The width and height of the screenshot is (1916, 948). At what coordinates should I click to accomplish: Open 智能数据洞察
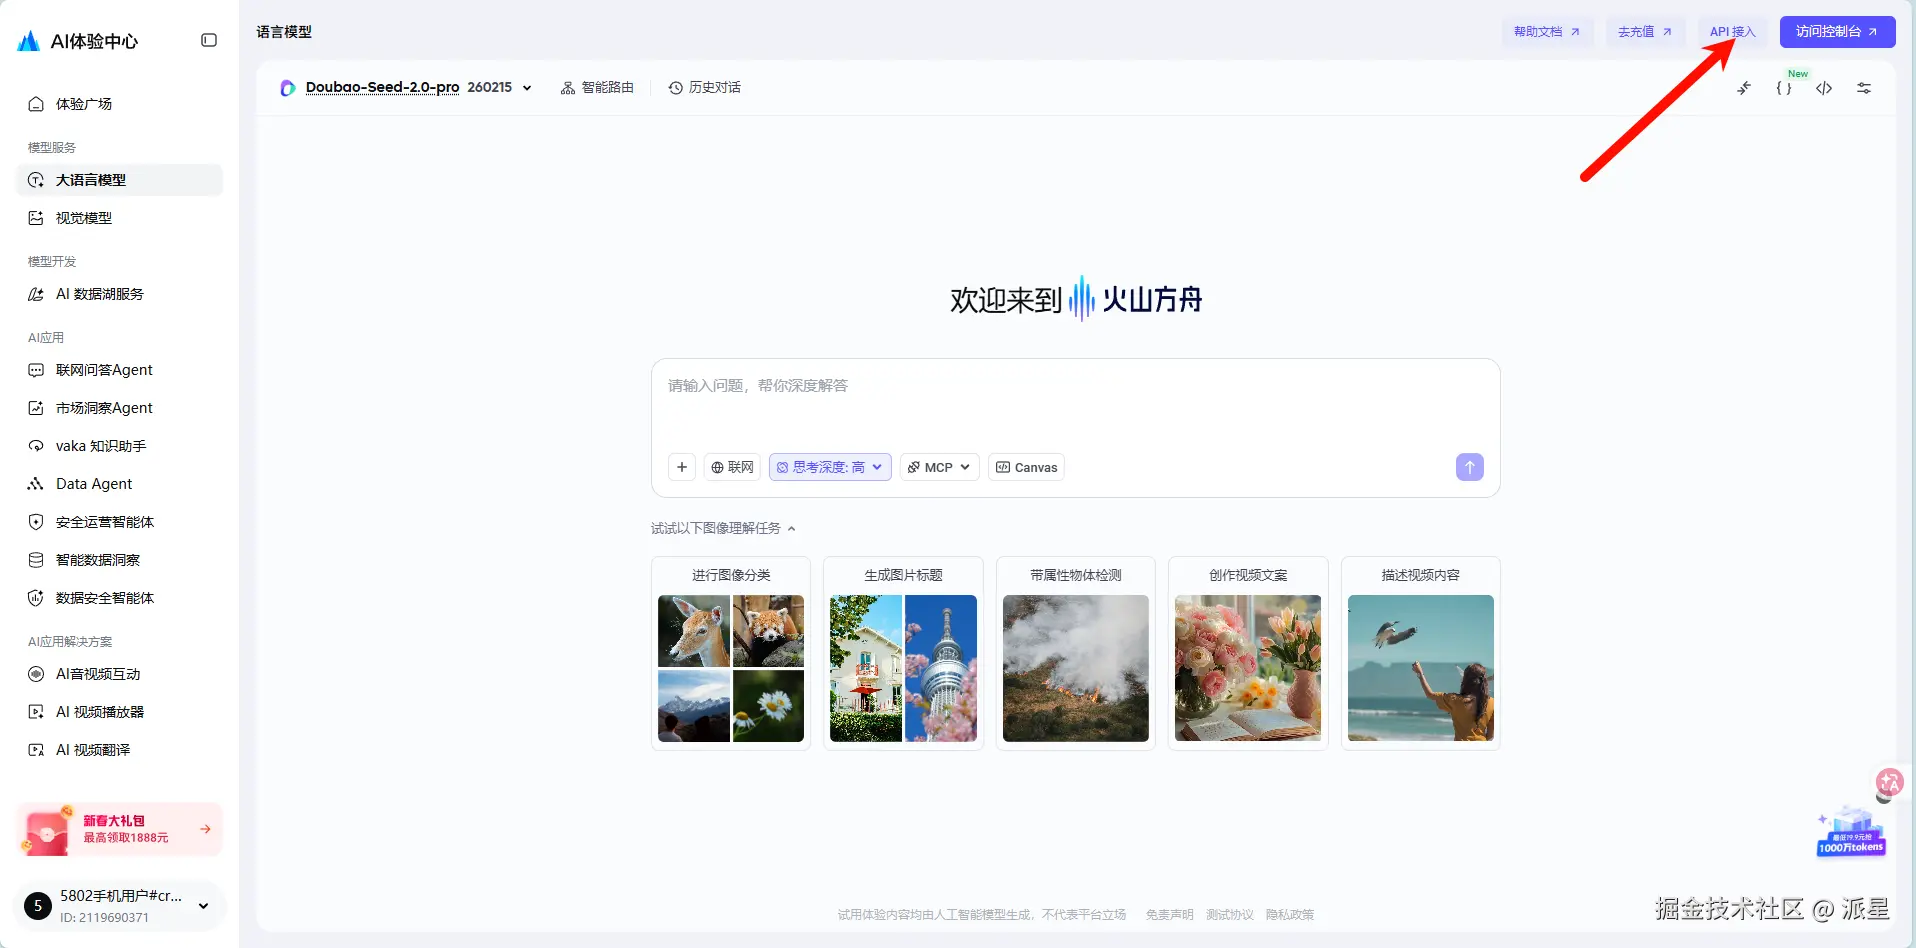pyautogui.click(x=119, y=560)
